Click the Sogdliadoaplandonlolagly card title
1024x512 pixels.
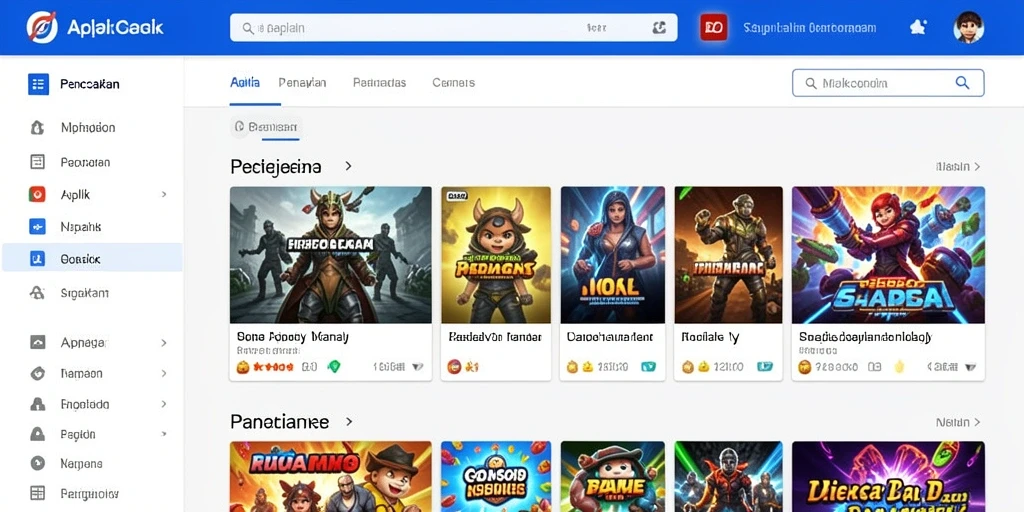[865, 337]
